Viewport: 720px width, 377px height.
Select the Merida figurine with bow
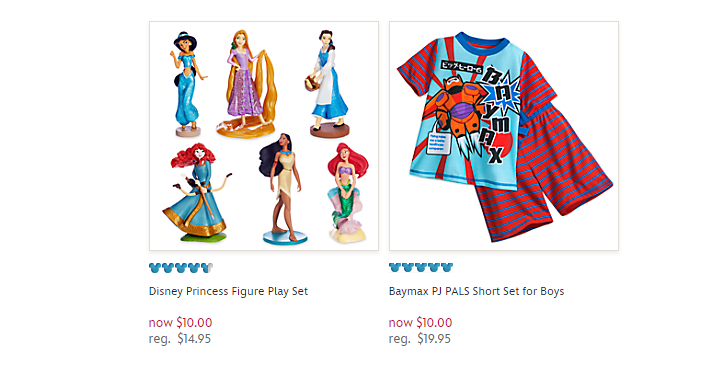[x=197, y=192]
